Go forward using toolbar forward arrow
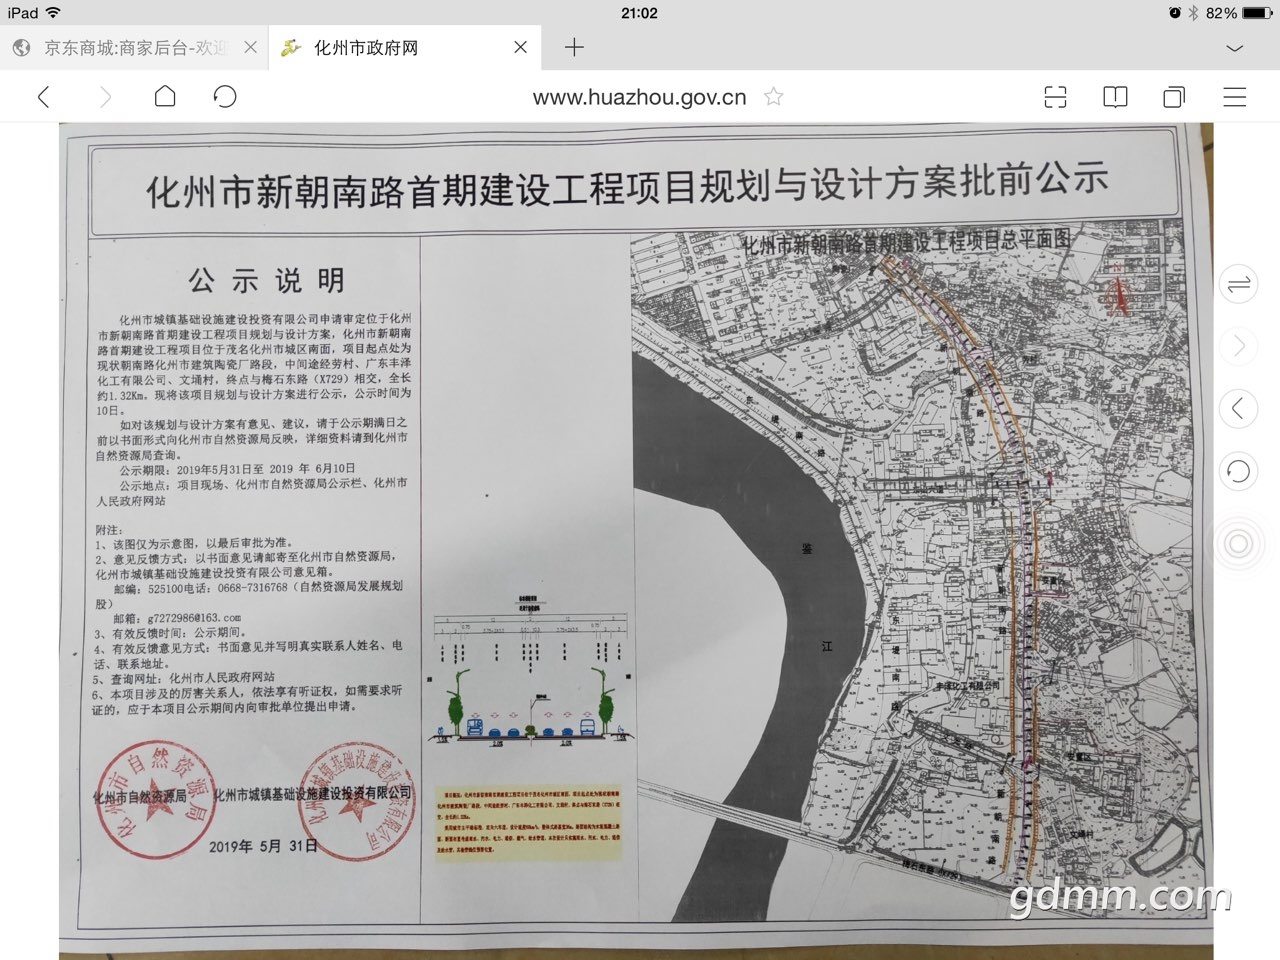The height and width of the screenshot is (960, 1280). pyautogui.click(x=105, y=97)
